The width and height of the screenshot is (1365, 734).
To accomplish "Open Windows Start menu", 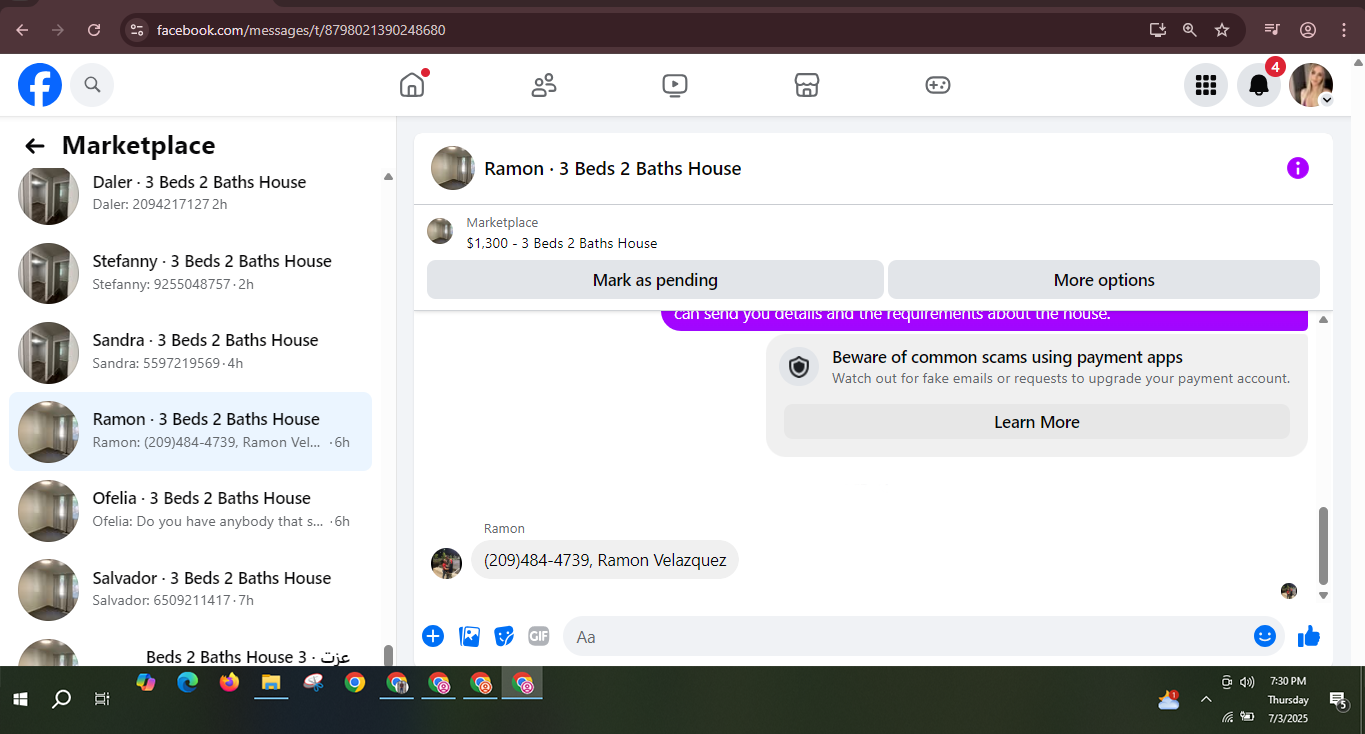I will [20, 698].
